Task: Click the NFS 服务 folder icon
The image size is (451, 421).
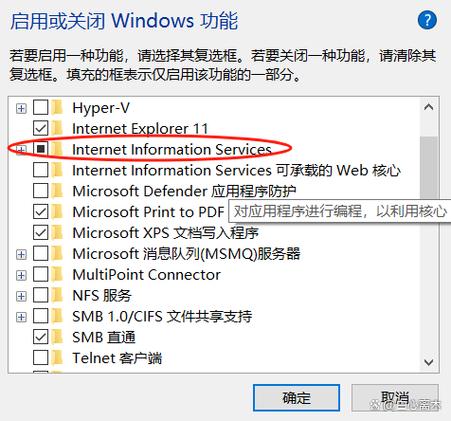Action: 58,295
